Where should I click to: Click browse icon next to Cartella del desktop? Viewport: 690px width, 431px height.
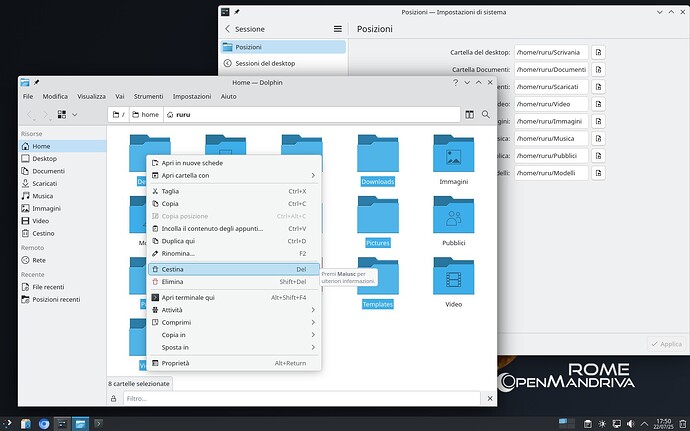pyautogui.click(x=598, y=52)
